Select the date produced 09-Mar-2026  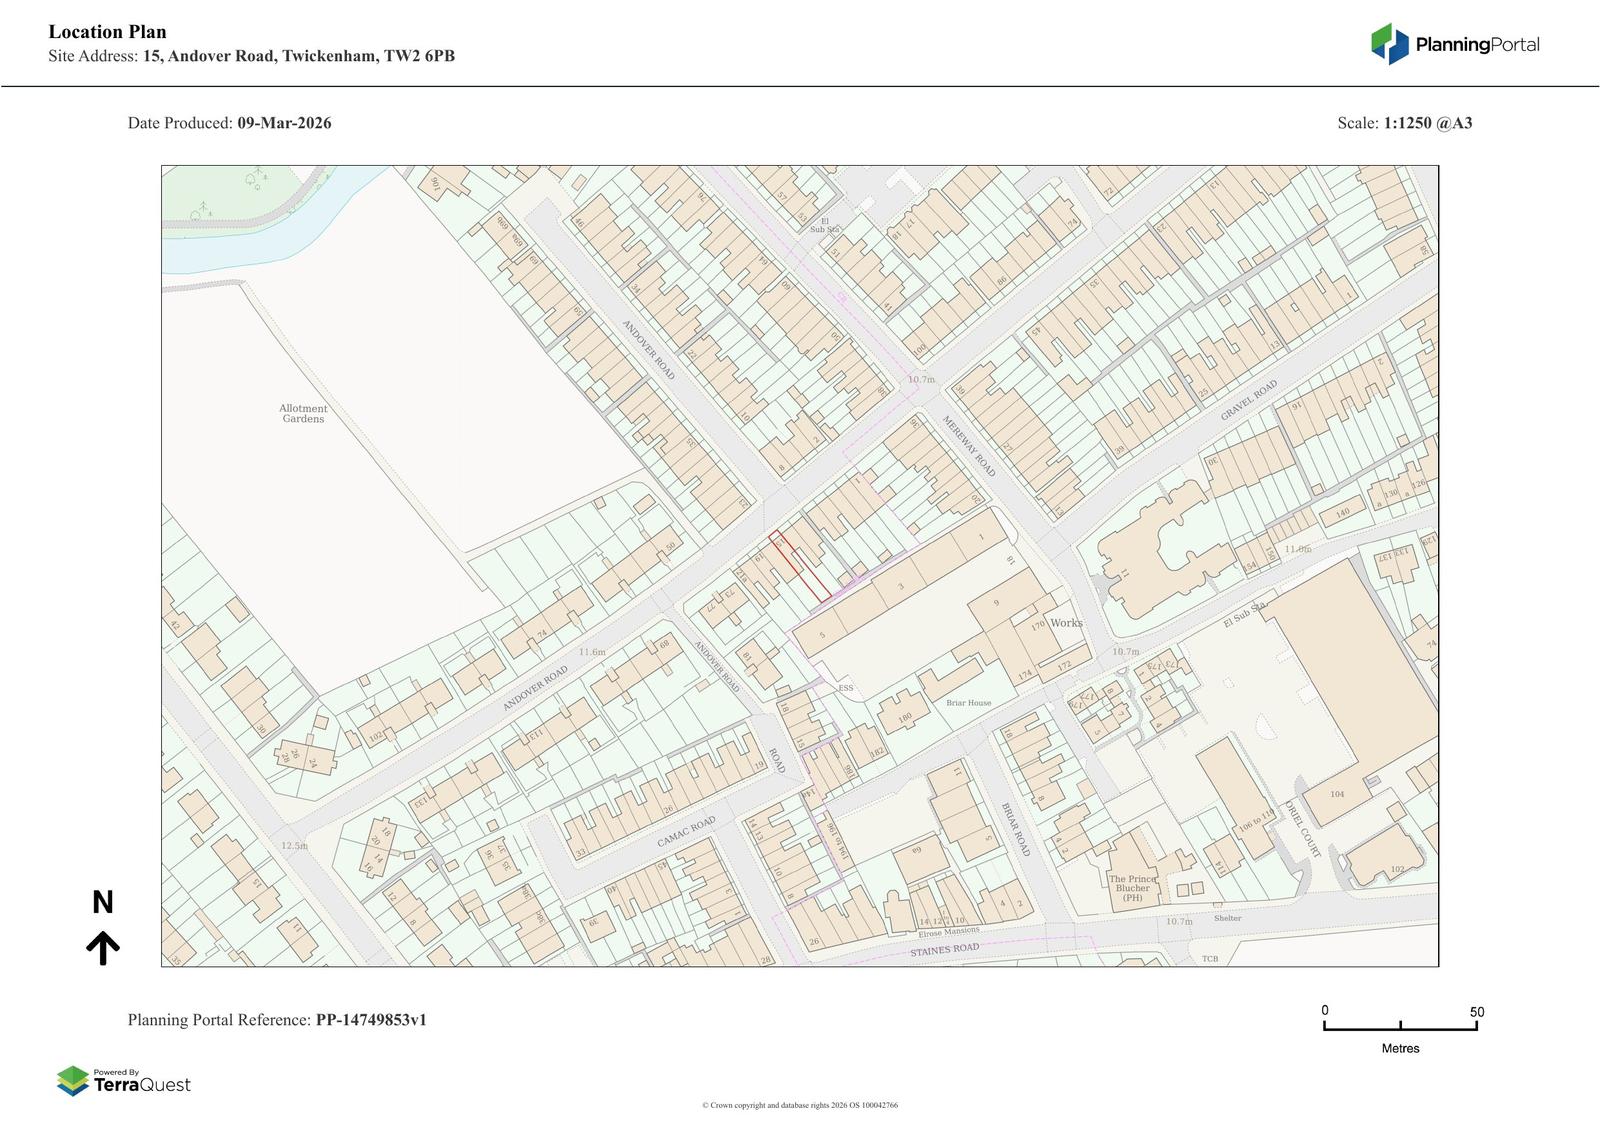(284, 123)
